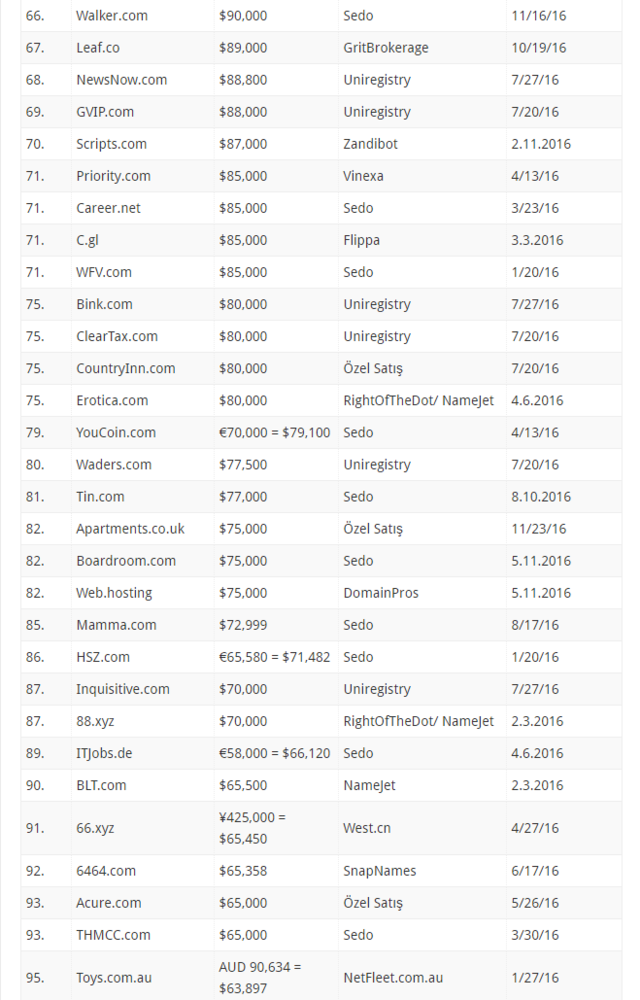The height and width of the screenshot is (1000, 640).
Task: Select the $80,000 price for Bink.com
Action: [243, 304]
